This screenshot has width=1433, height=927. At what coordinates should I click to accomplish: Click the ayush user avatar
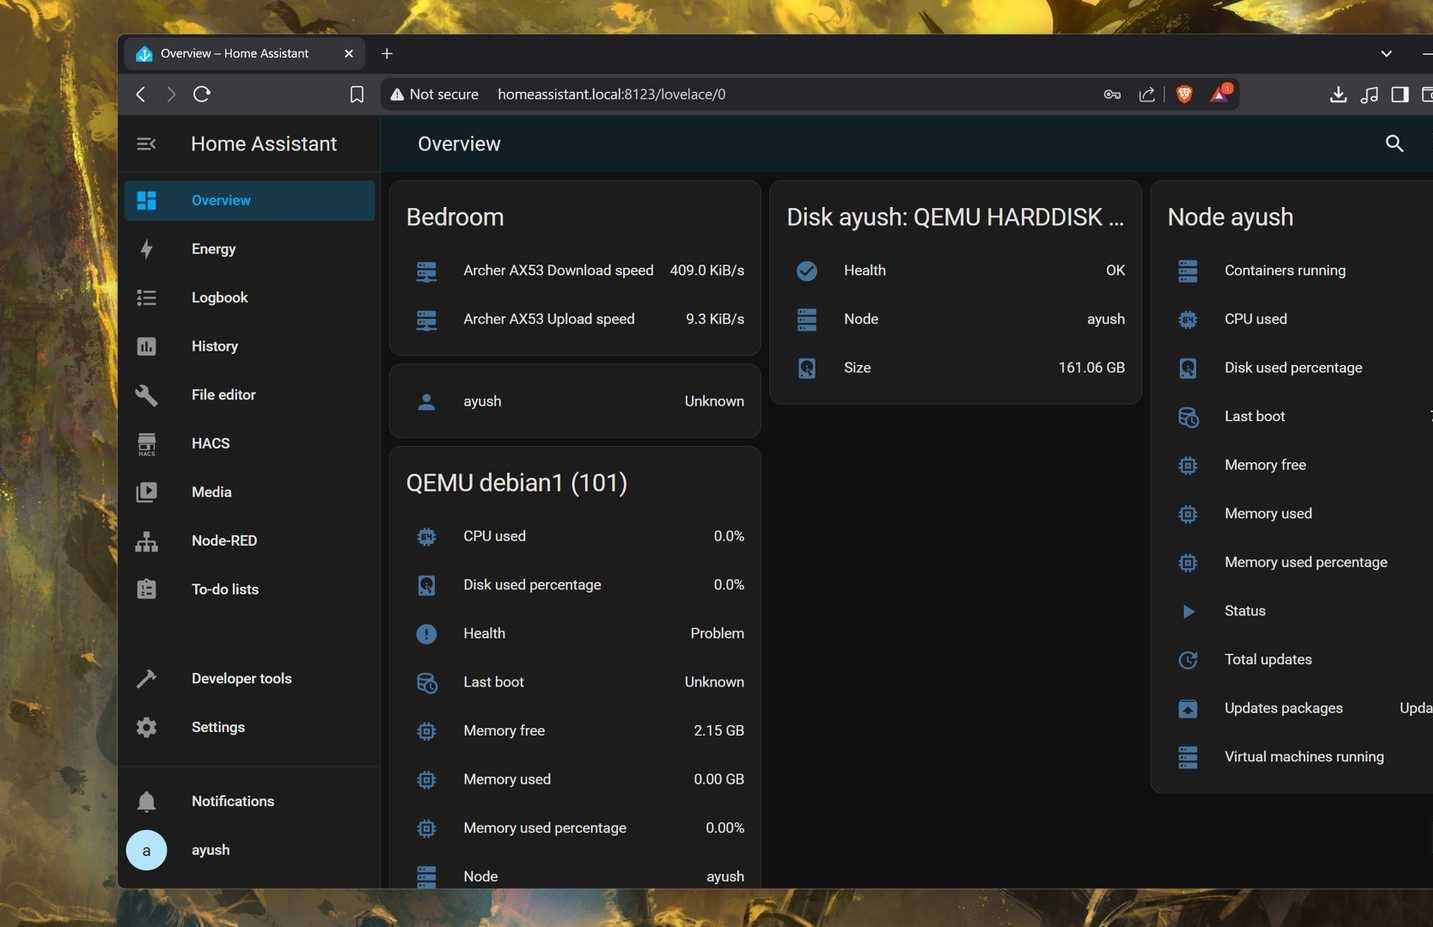[x=146, y=849]
